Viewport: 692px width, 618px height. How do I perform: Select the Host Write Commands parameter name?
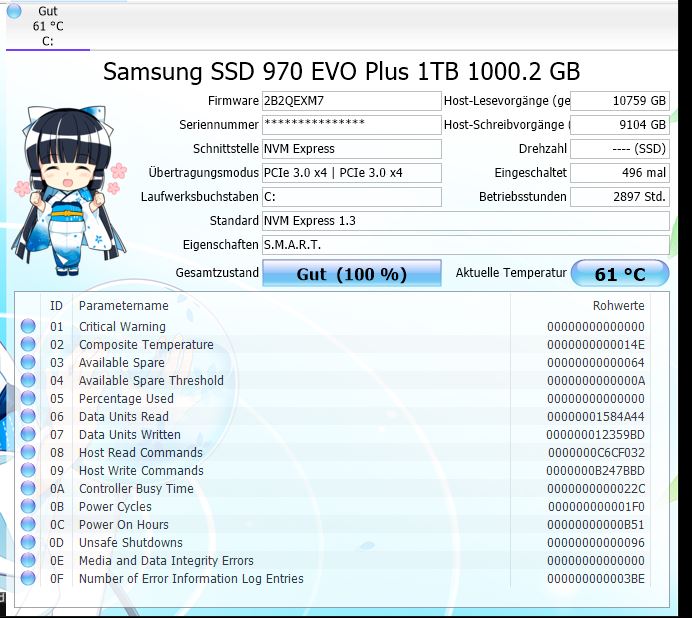[x=141, y=471]
